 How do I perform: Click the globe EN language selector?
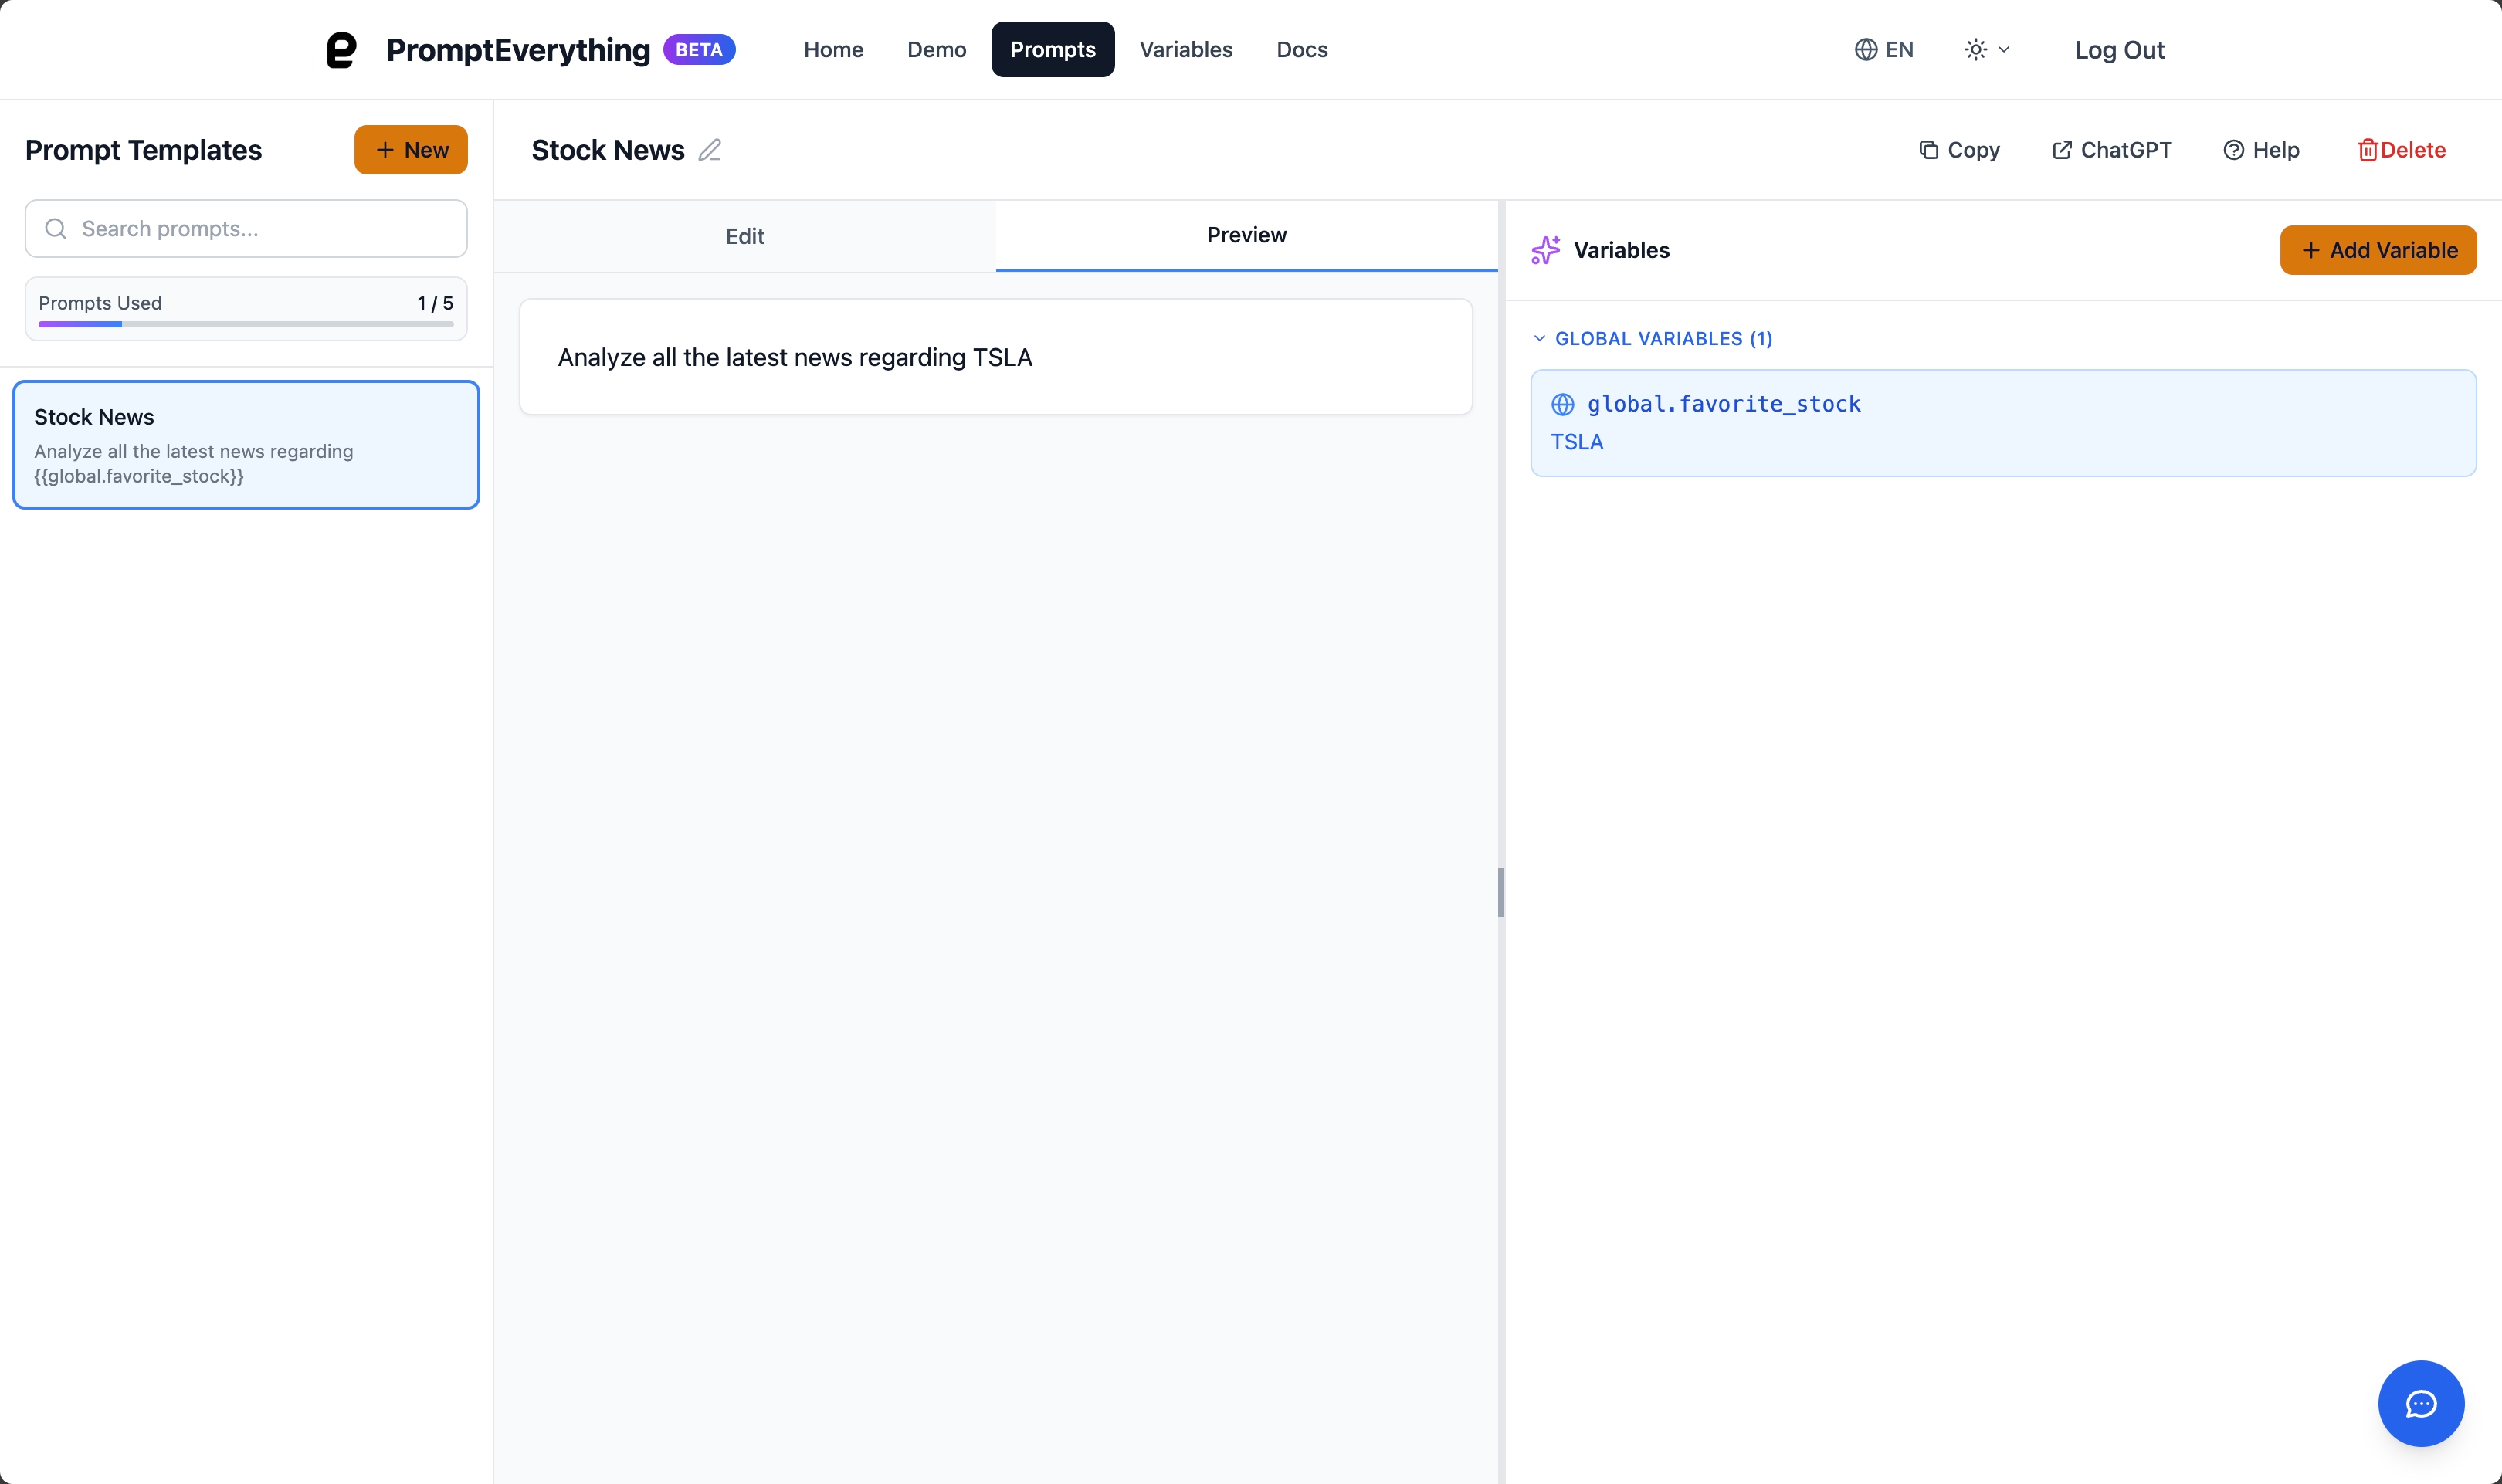point(1883,50)
